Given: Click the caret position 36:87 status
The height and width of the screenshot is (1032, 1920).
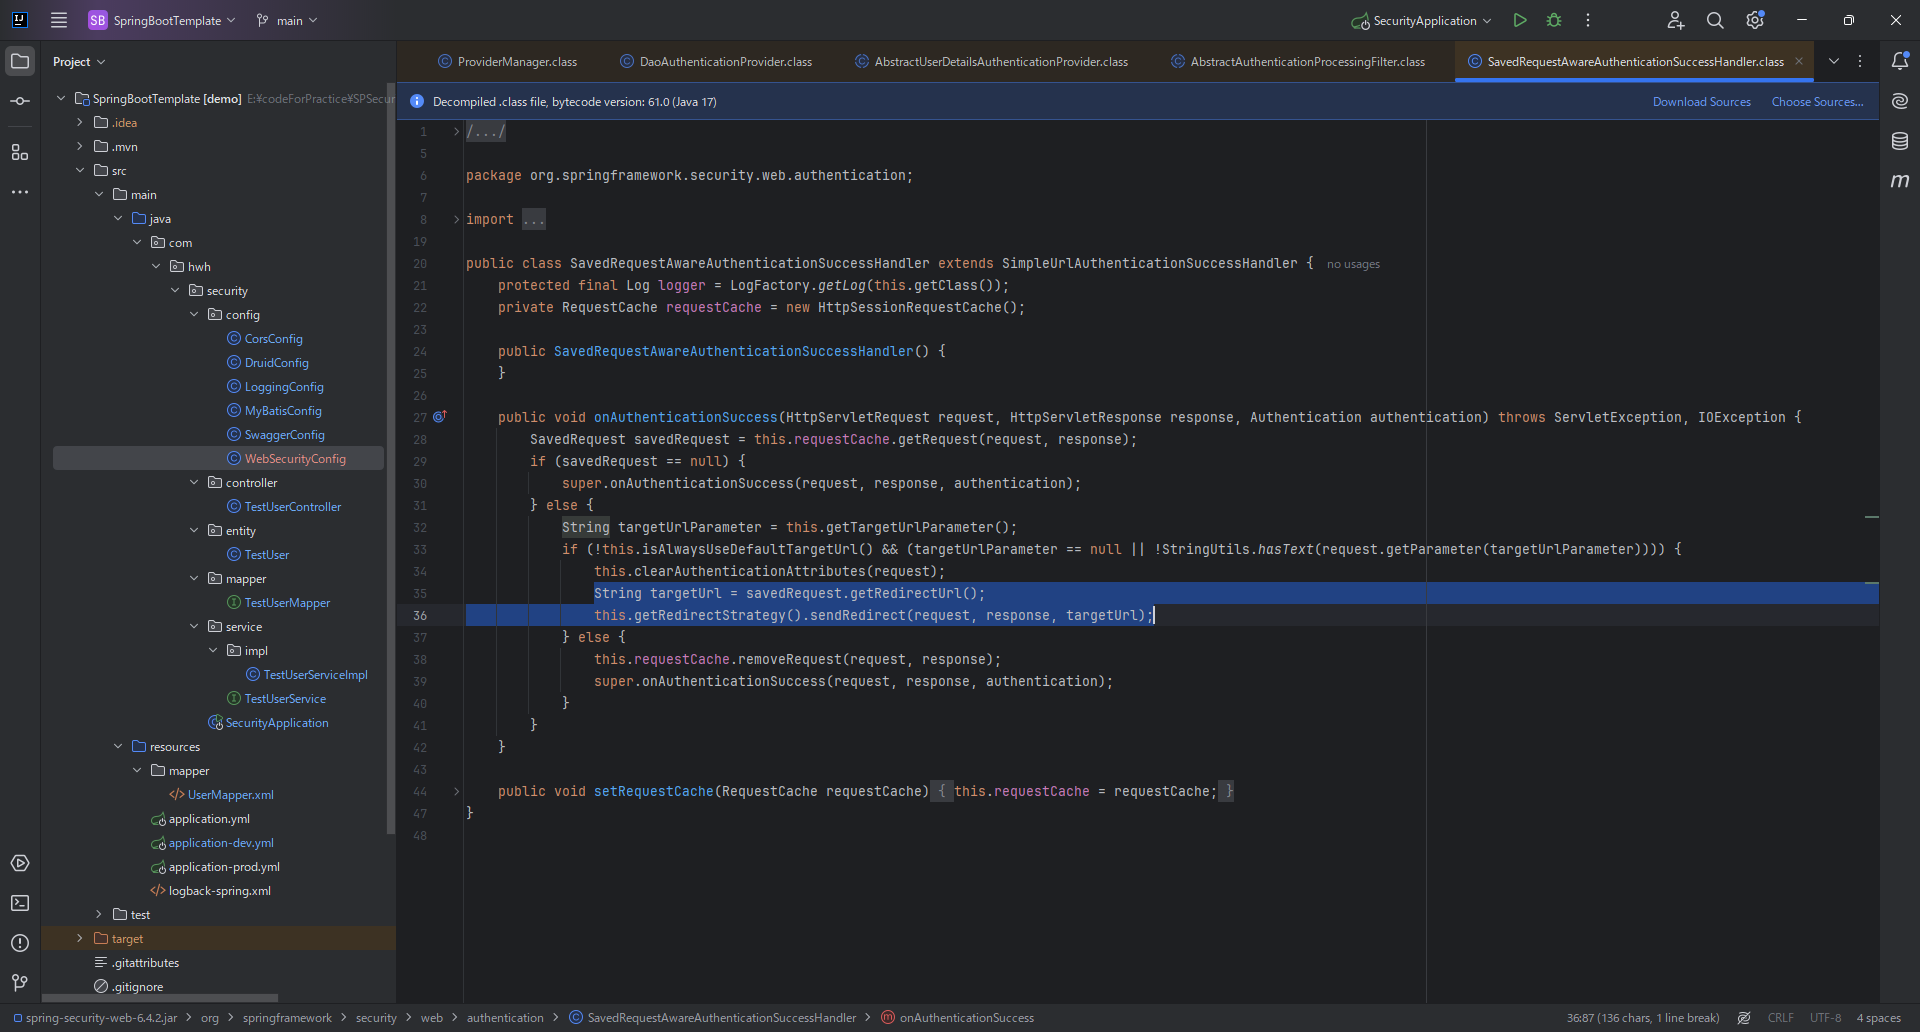Looking at the screenshot, I should pyautogui.click(x=1643, y=1018).
